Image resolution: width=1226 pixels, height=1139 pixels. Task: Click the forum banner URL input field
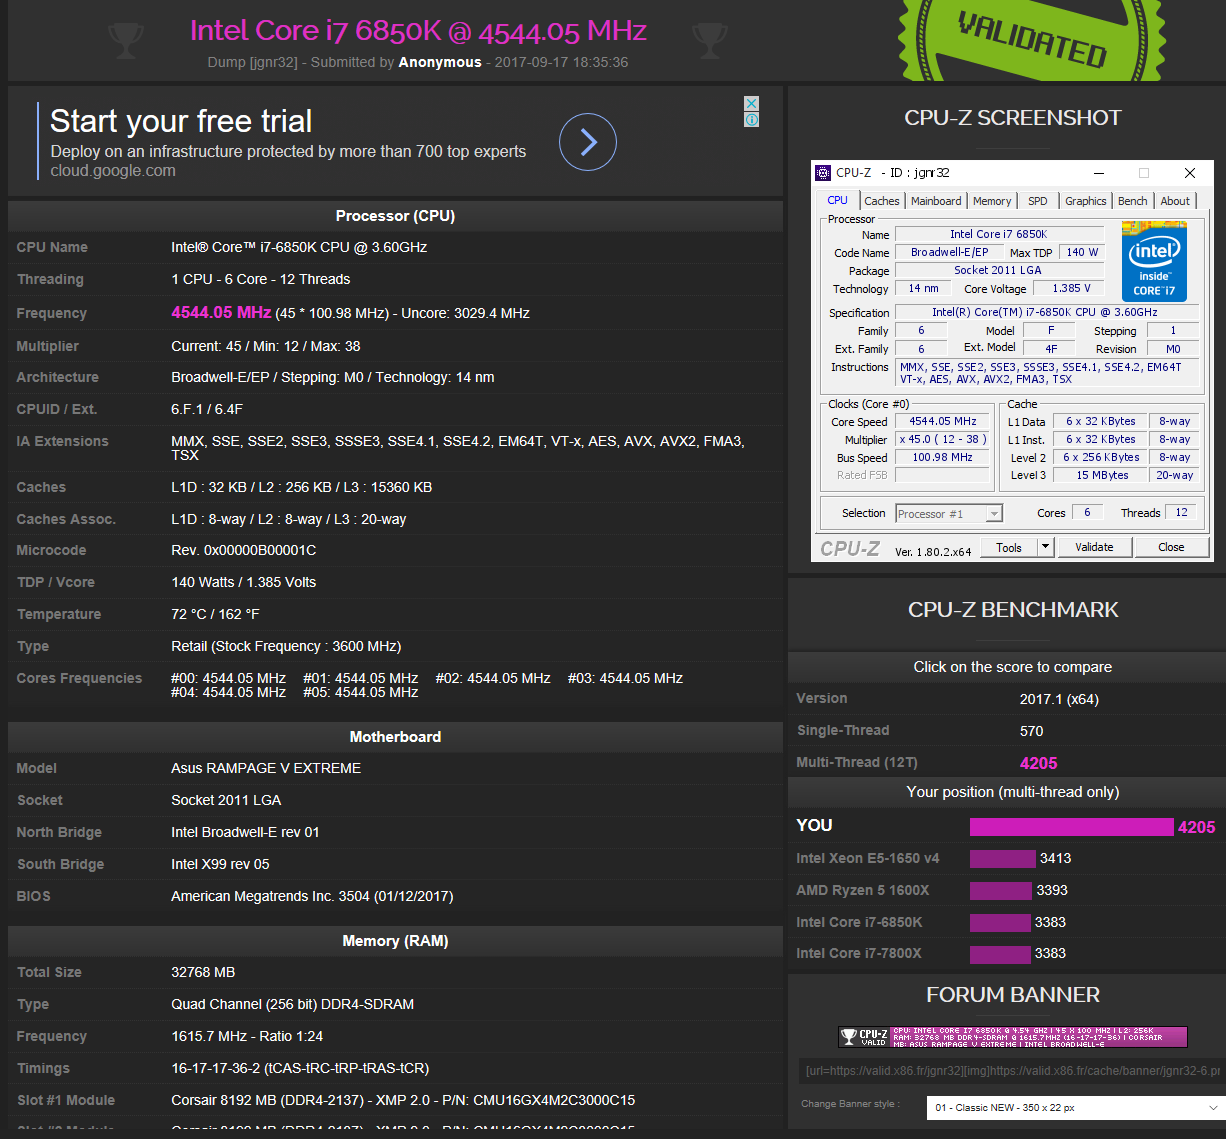(1011, 1071)
